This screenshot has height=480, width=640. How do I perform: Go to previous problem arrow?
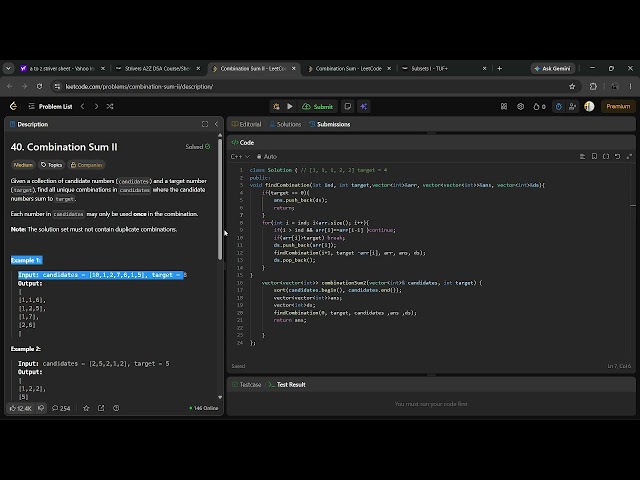[x=83, y=107]
